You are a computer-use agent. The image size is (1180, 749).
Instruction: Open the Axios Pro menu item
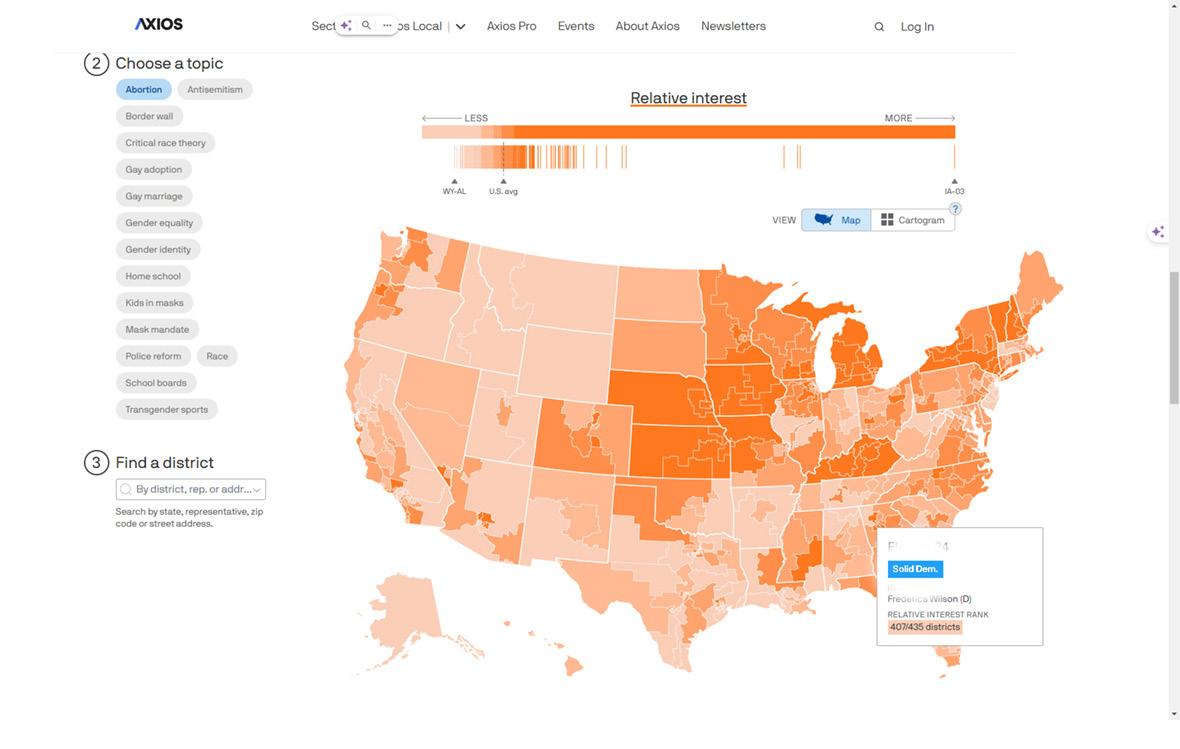pos(511,26)
